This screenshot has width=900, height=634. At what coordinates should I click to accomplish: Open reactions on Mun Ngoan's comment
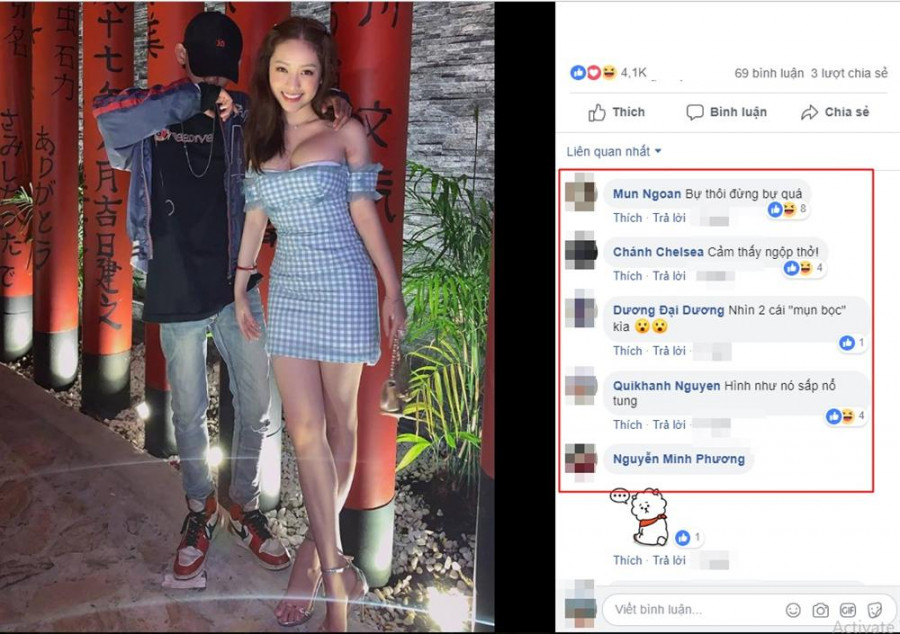[x=786, y=209]
